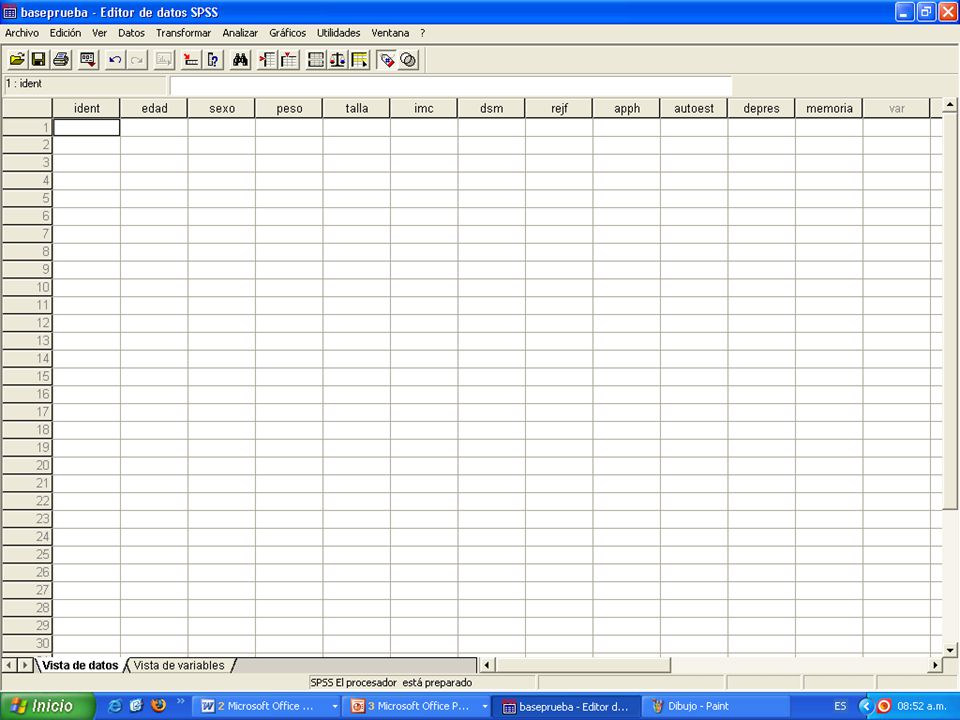Screen dimensions: 960x720
Task: Click the Insert variable toolbar icon
Action: [289, 60]
